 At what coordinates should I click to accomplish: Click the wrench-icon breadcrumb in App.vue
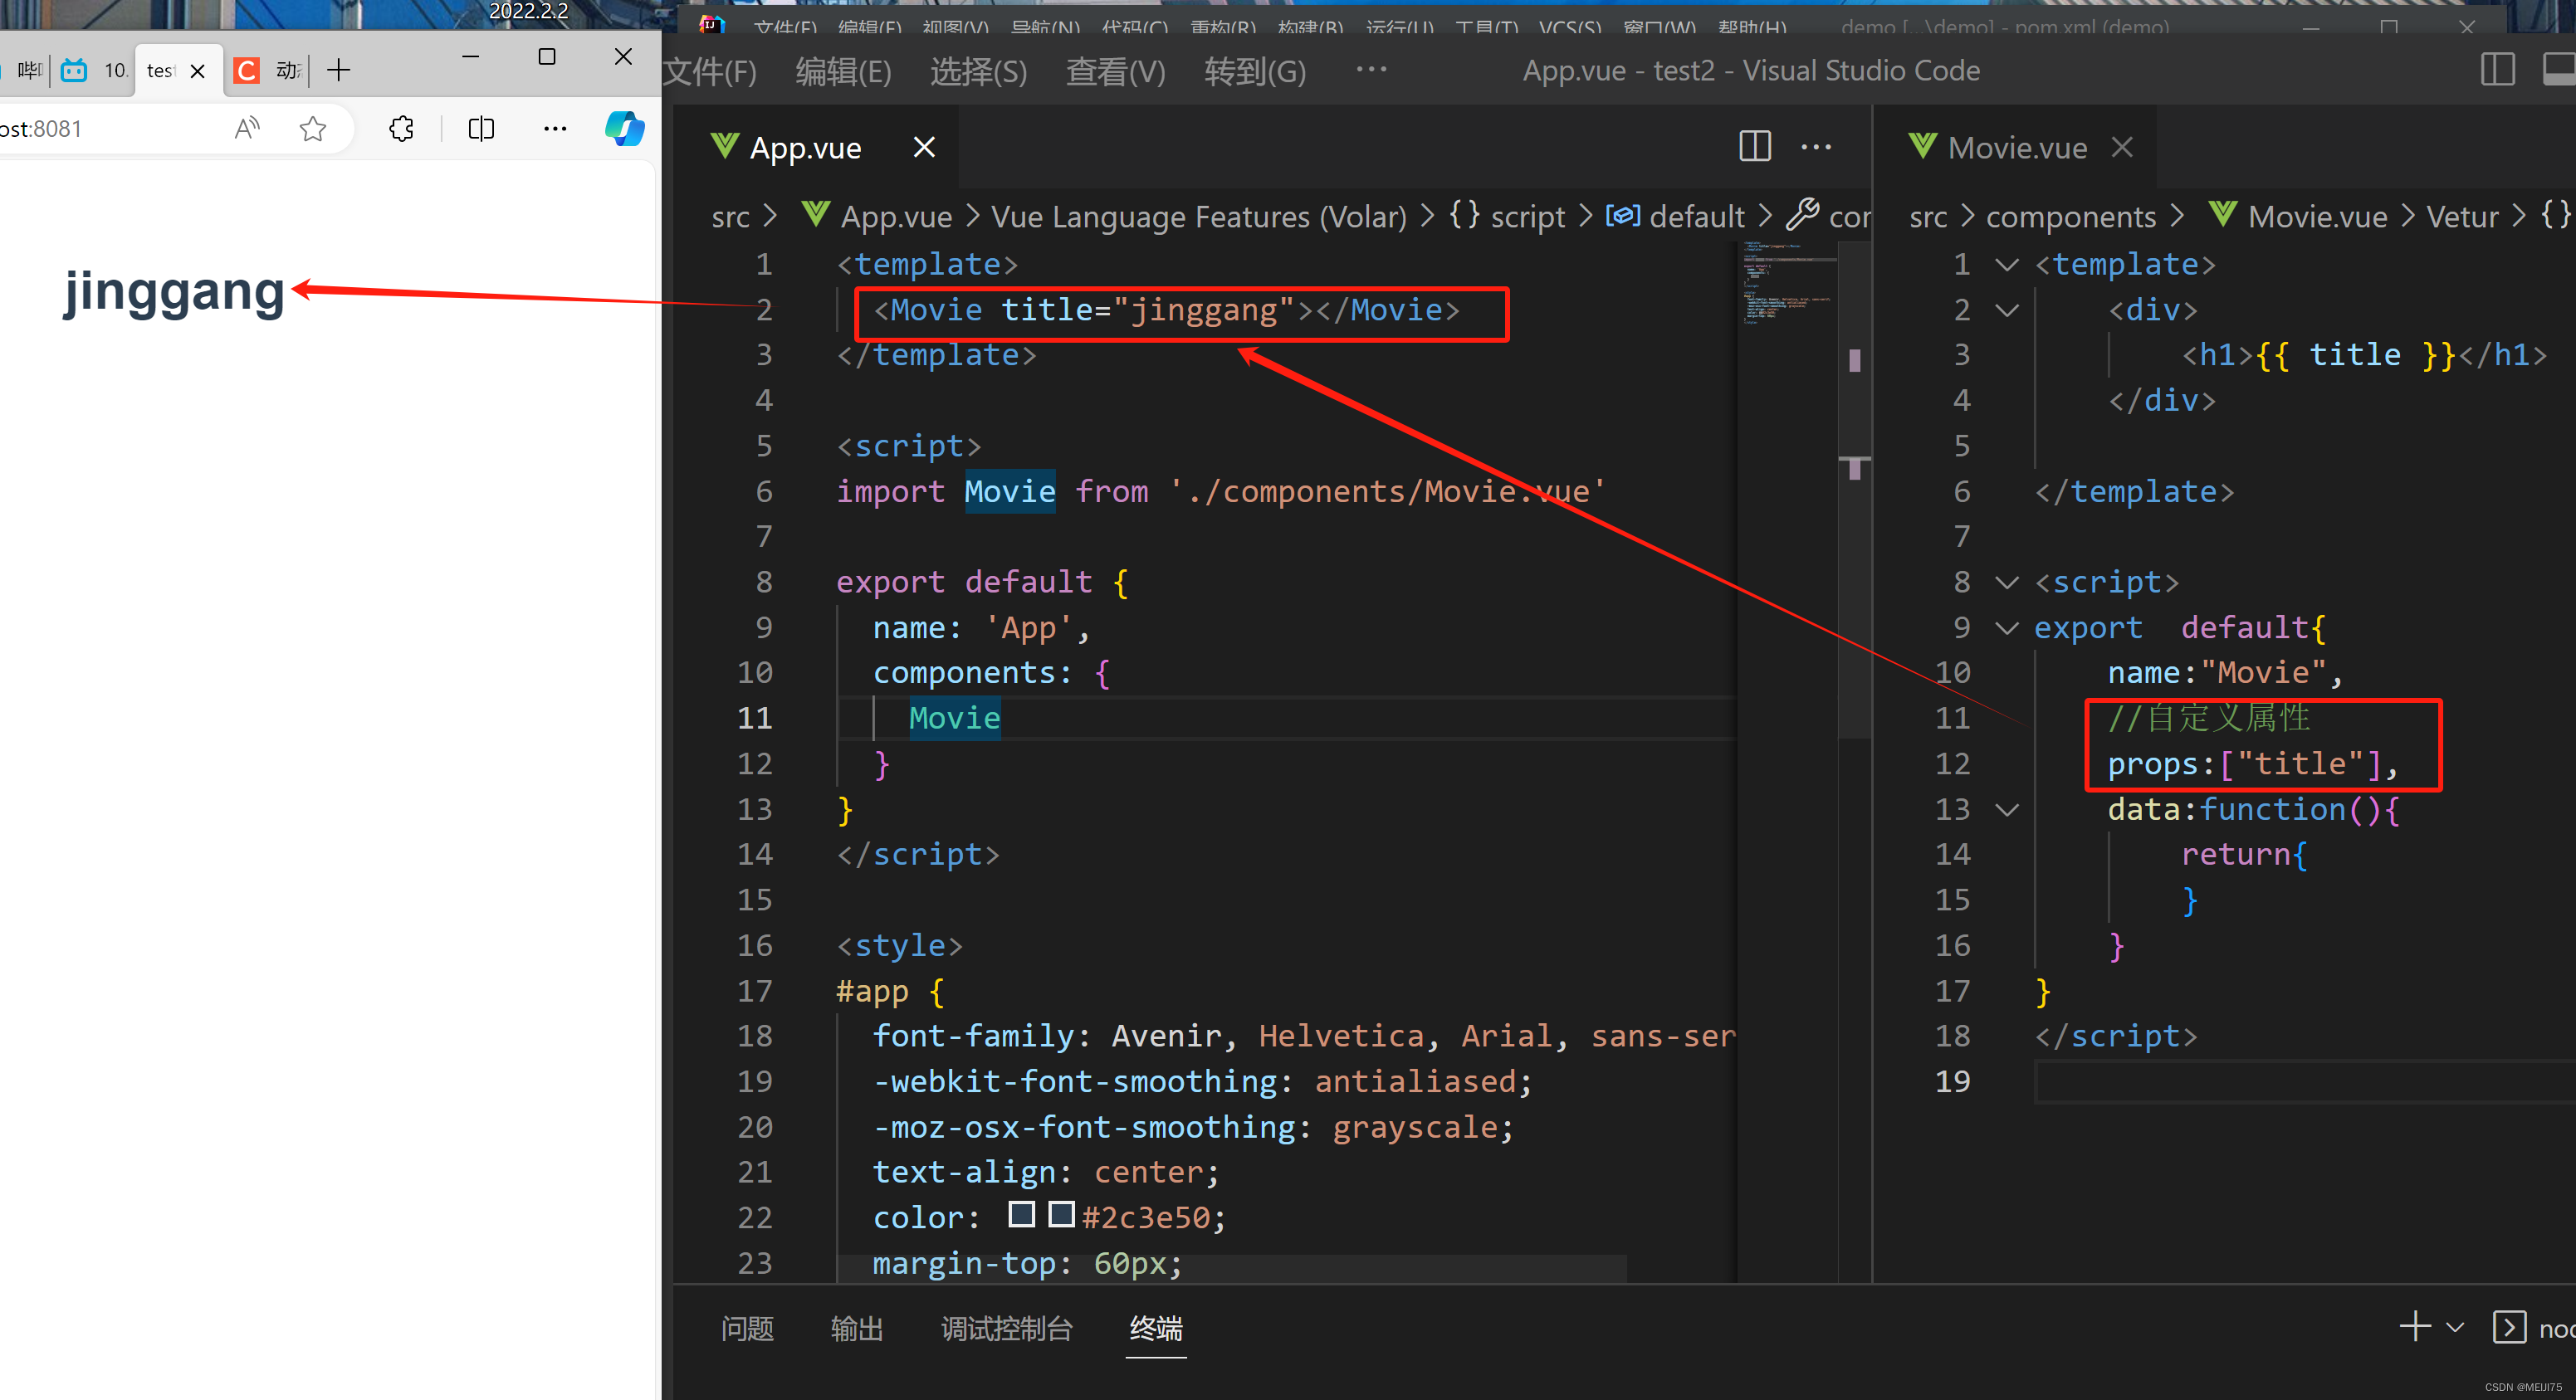1829,216
